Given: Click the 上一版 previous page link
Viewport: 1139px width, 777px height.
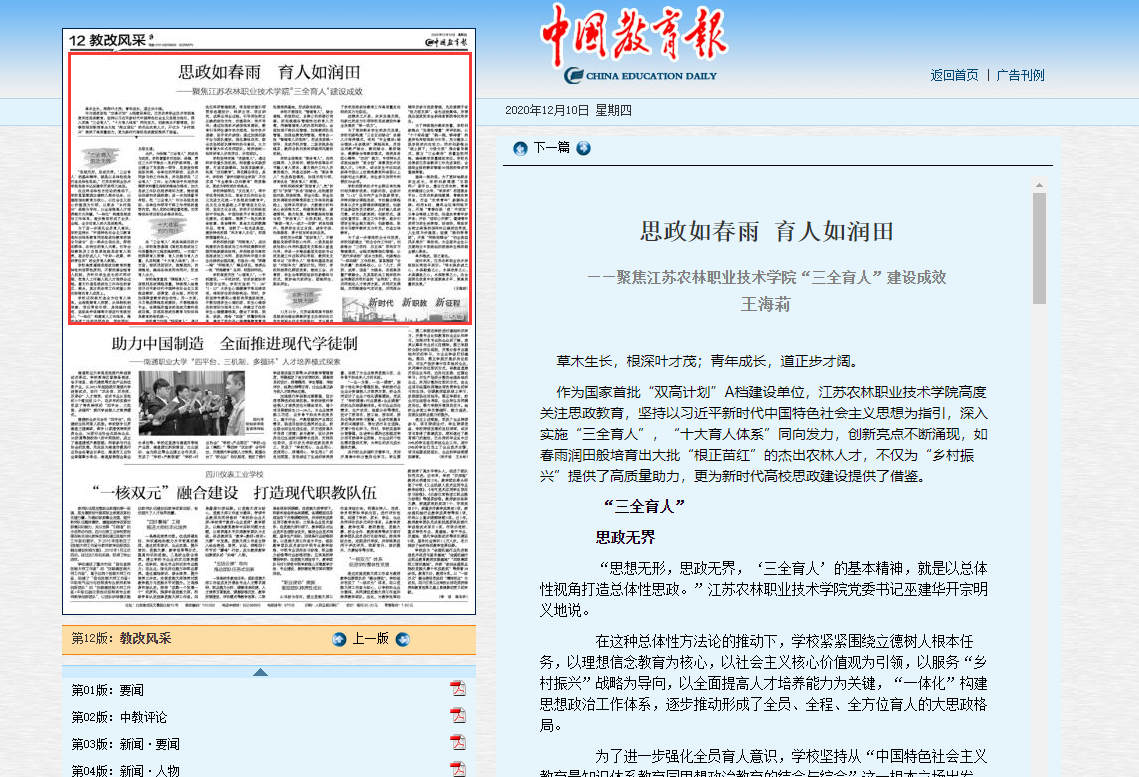Looking at the screenshot, I should coord(370,638).
